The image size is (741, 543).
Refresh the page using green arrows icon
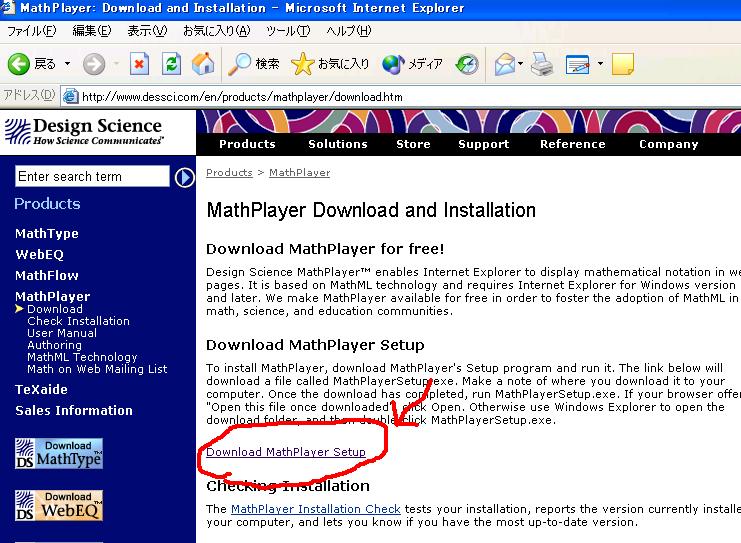click(171, 64)
